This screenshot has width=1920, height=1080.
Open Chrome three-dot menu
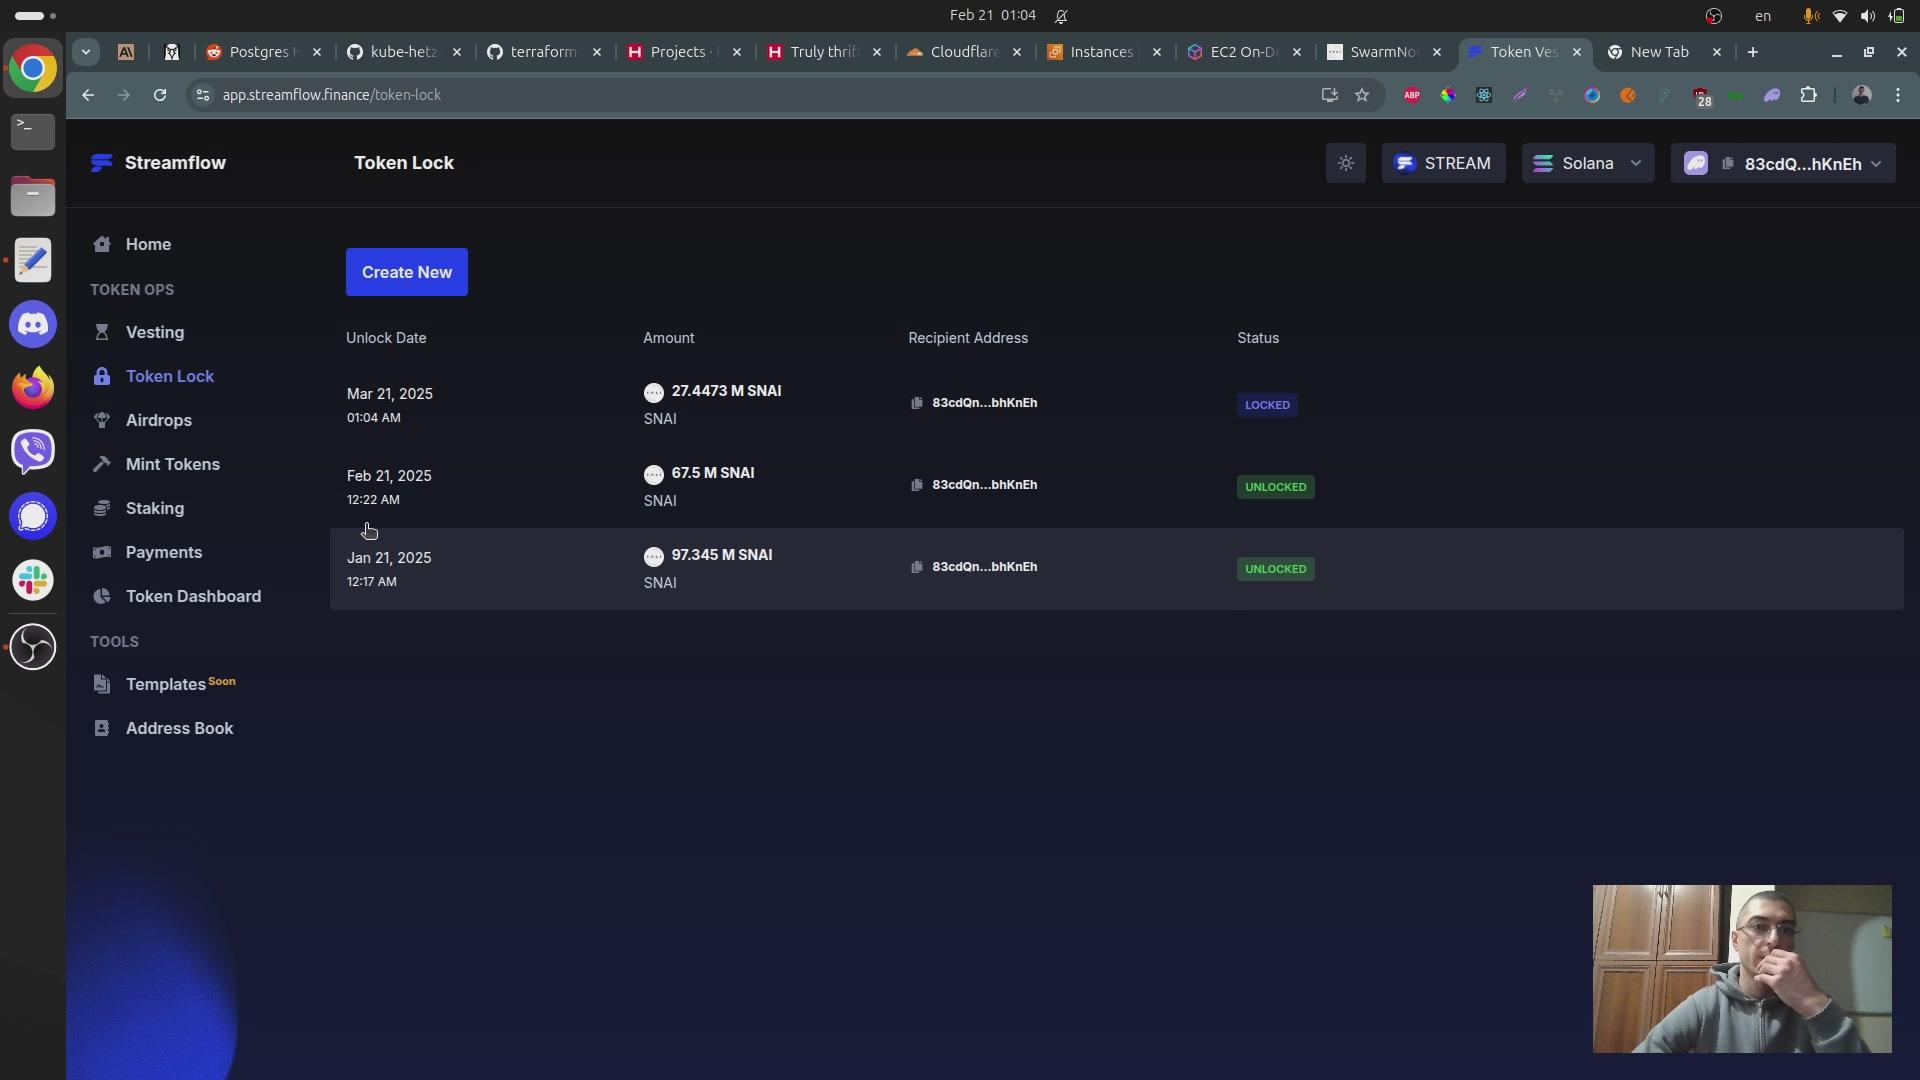[x=1898, y=95]
